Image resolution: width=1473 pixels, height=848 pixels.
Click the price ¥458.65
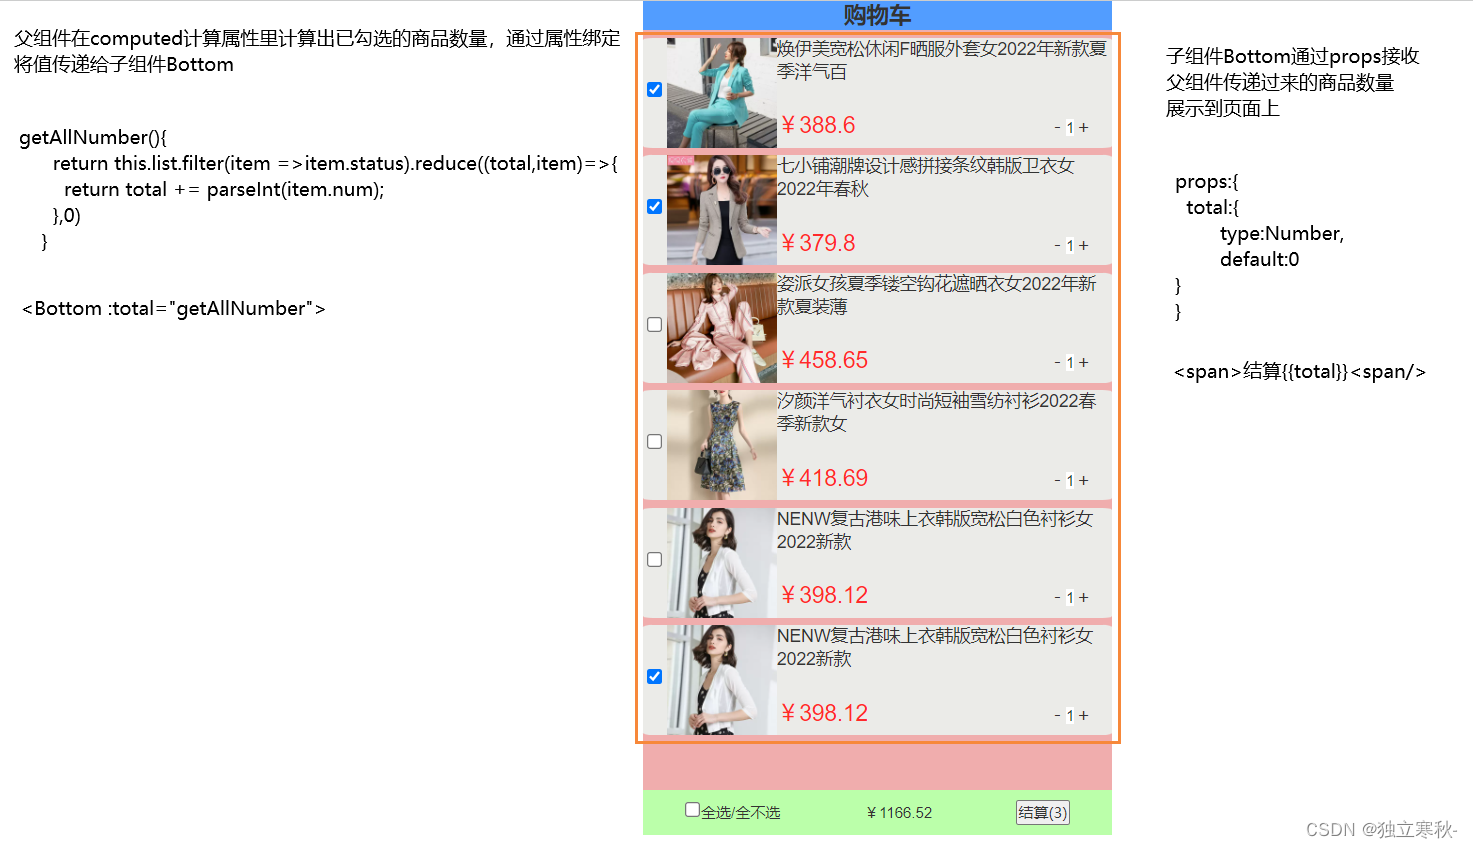click(x=824, y=360)
